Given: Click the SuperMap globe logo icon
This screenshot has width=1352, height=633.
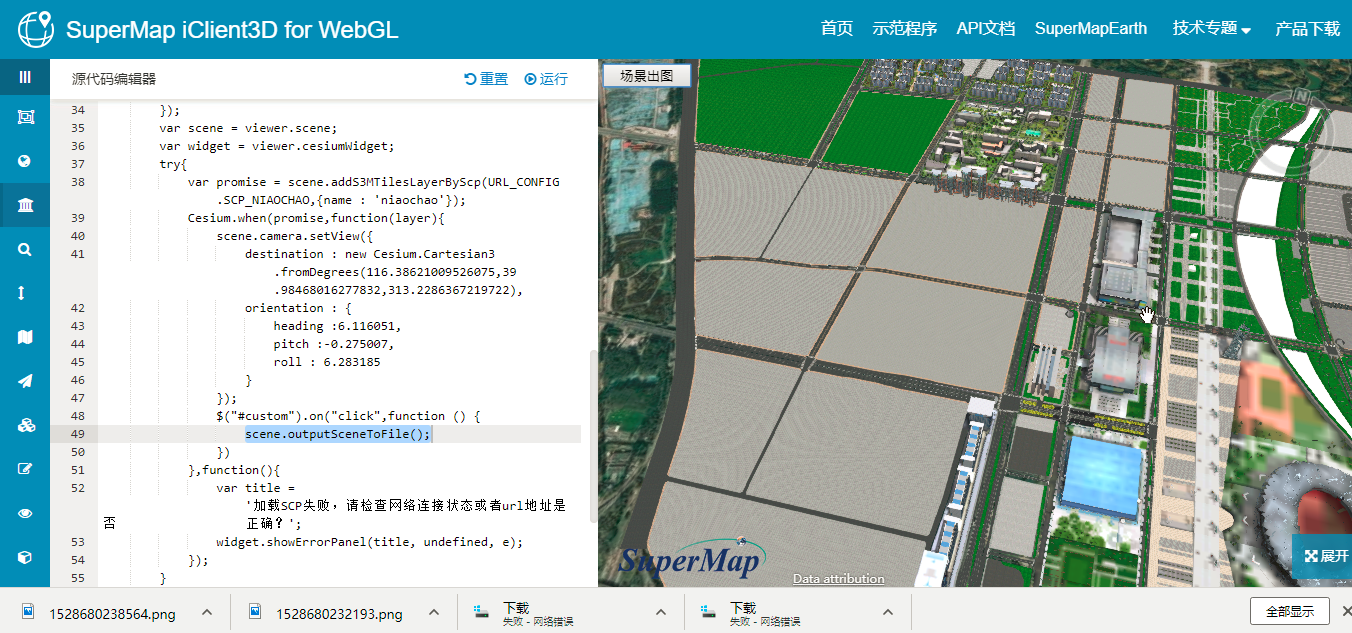Looking at the screenshot, I should (x=35, y=29).
